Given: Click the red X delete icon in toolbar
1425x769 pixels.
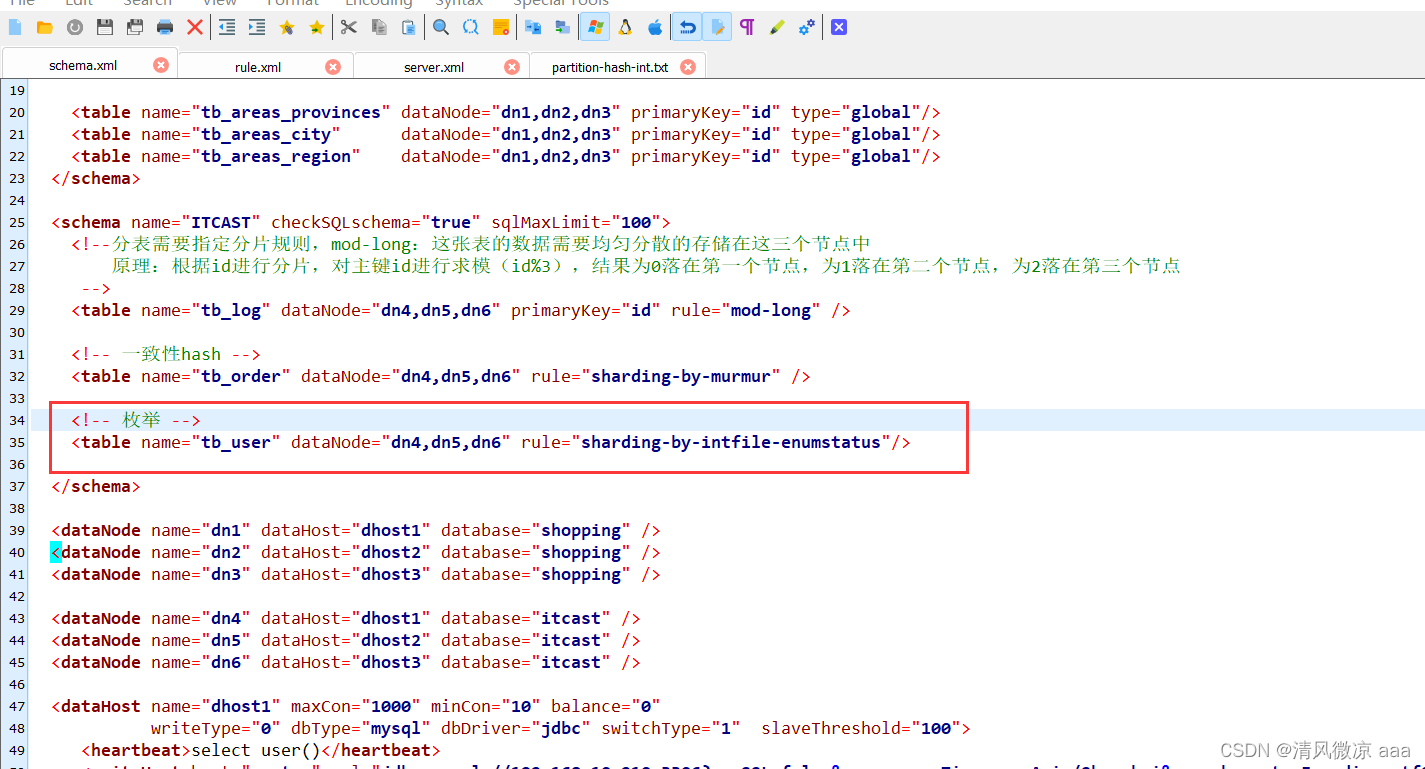Looking at the screenshot, I should tap(195, 28).
